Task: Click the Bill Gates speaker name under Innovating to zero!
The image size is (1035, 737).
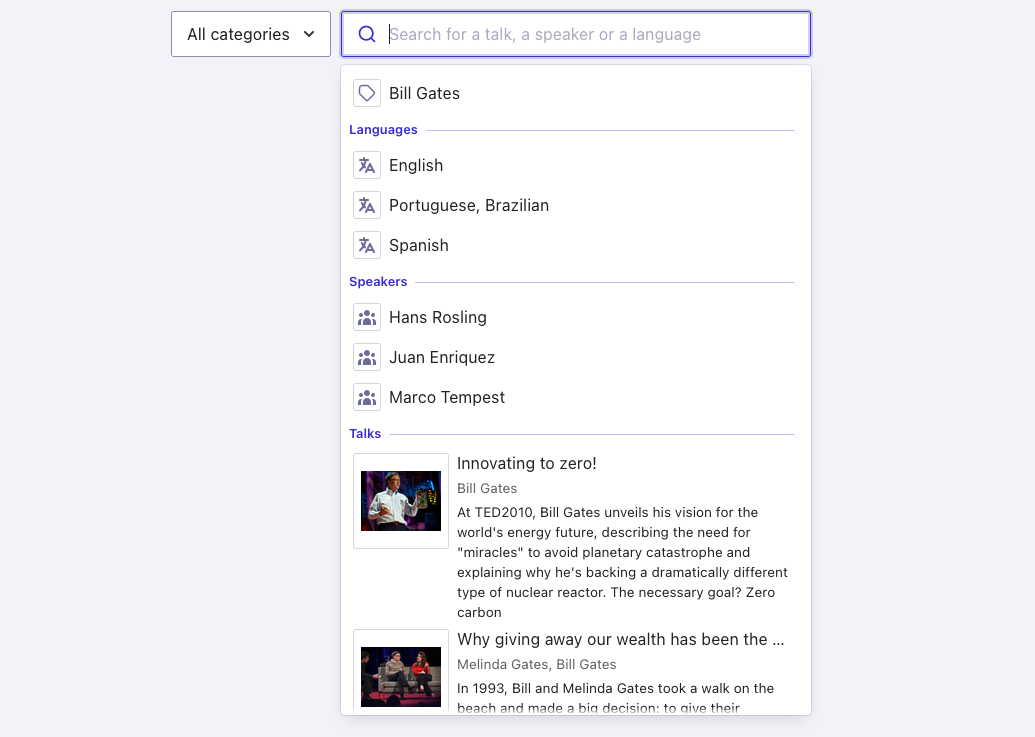Action: (487, 488)
